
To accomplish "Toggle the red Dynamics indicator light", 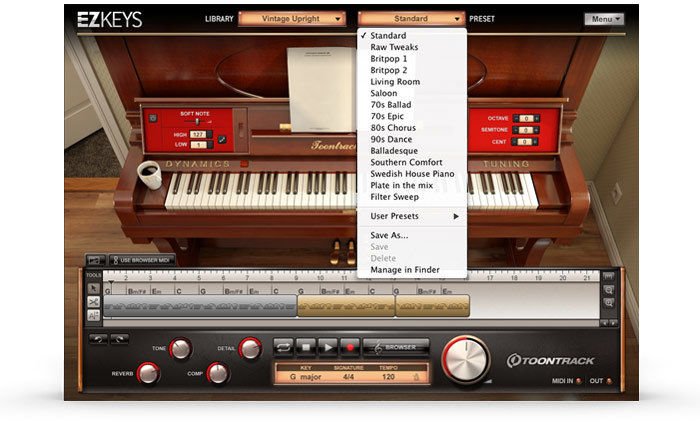I will [244, 164].
